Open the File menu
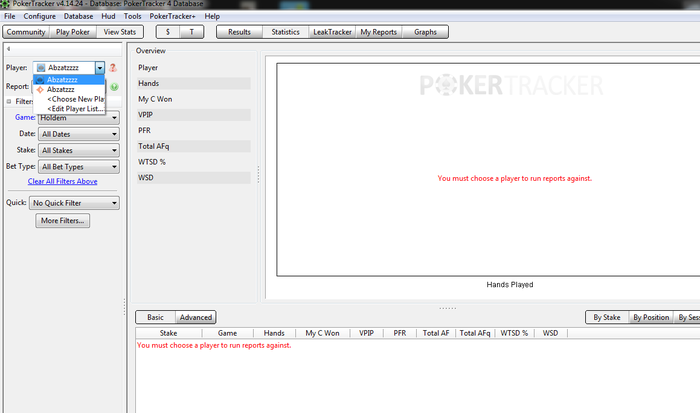The width and height of the screenshot is (700, 413). pos(10,16)
